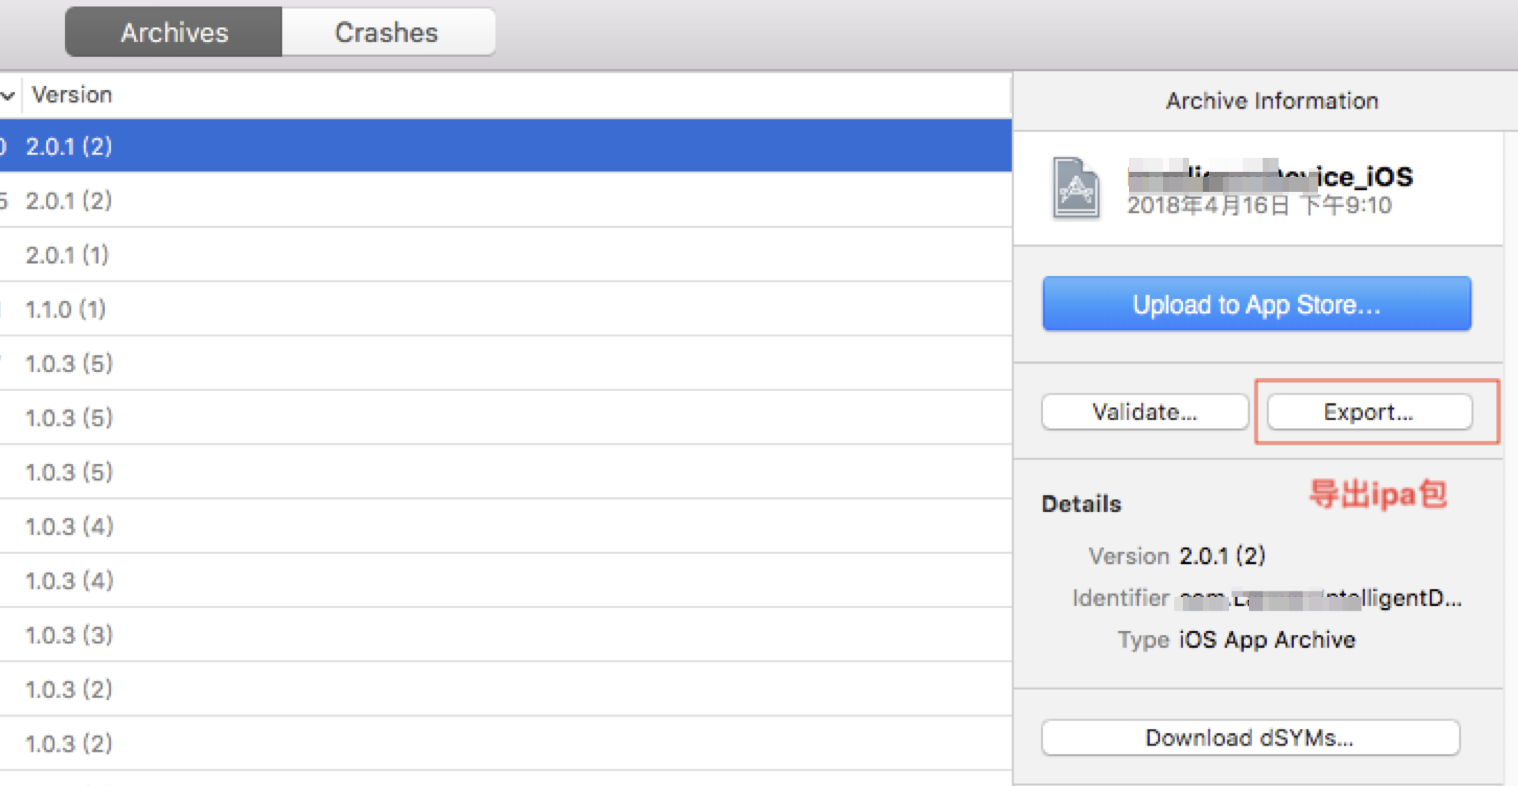Click the Archive Information header

tap(1272, 101)
